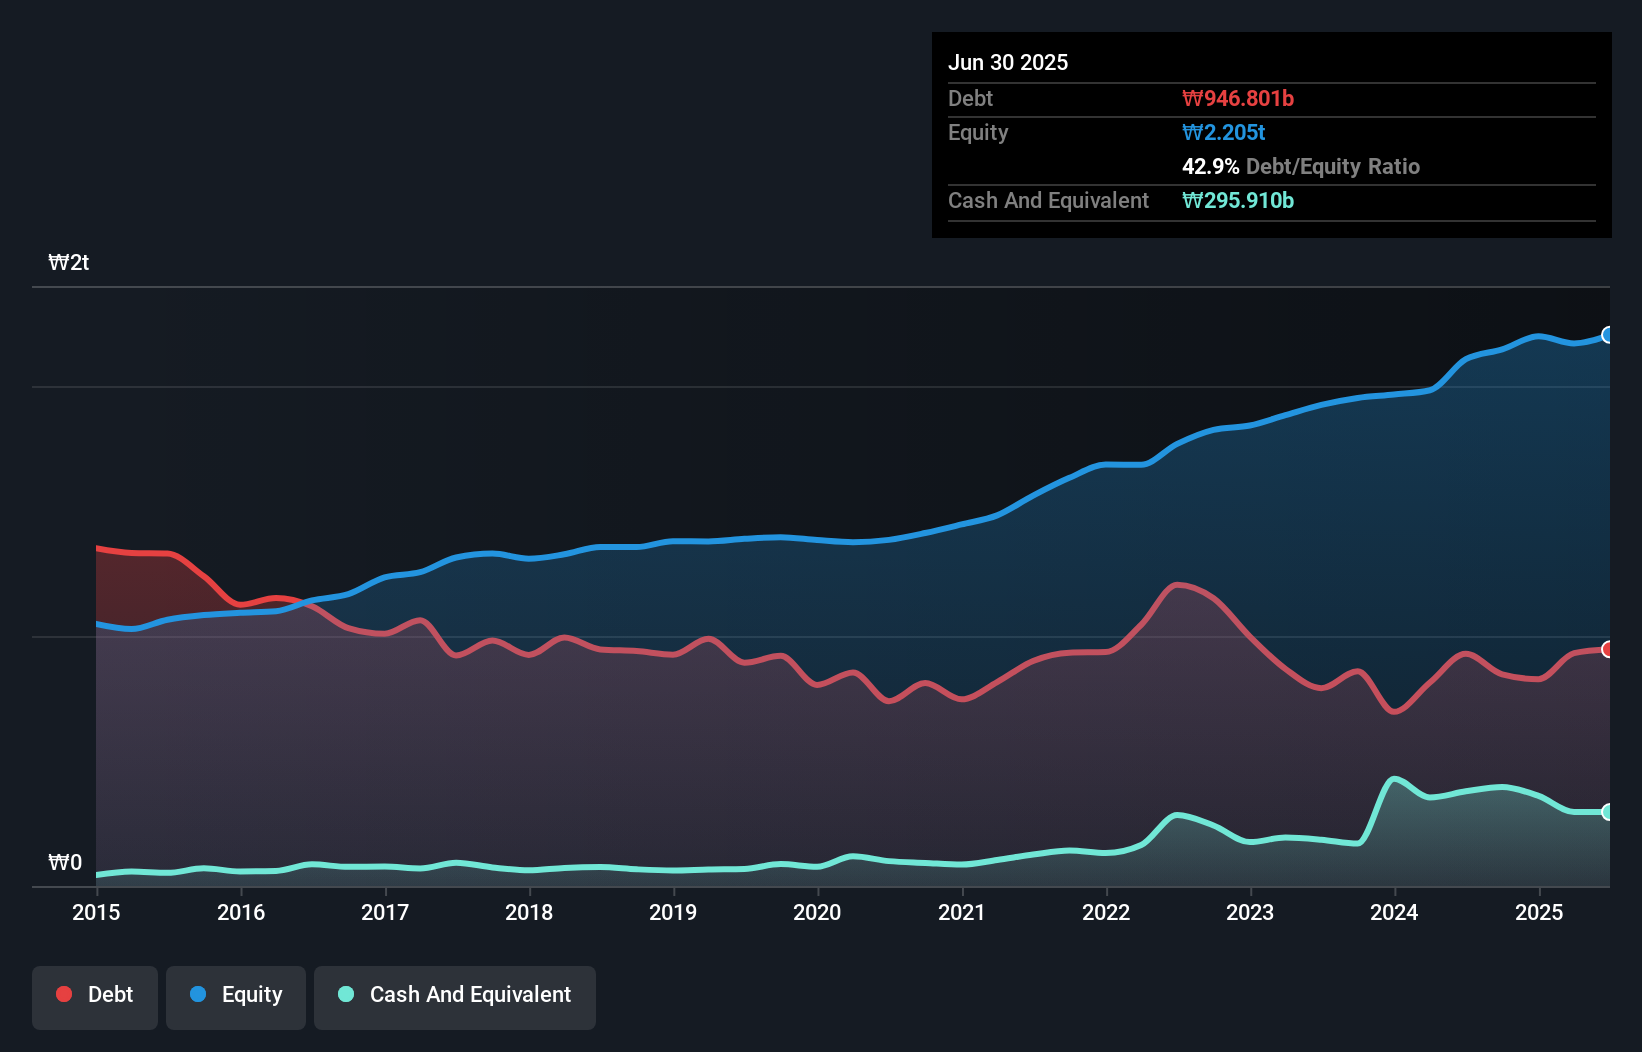Viewport: 1642px width, 1052px height.
Task: Click the 42.9% Debt/Equity Ratio text
Action: pyautogui.click(x=1301, y=167)
